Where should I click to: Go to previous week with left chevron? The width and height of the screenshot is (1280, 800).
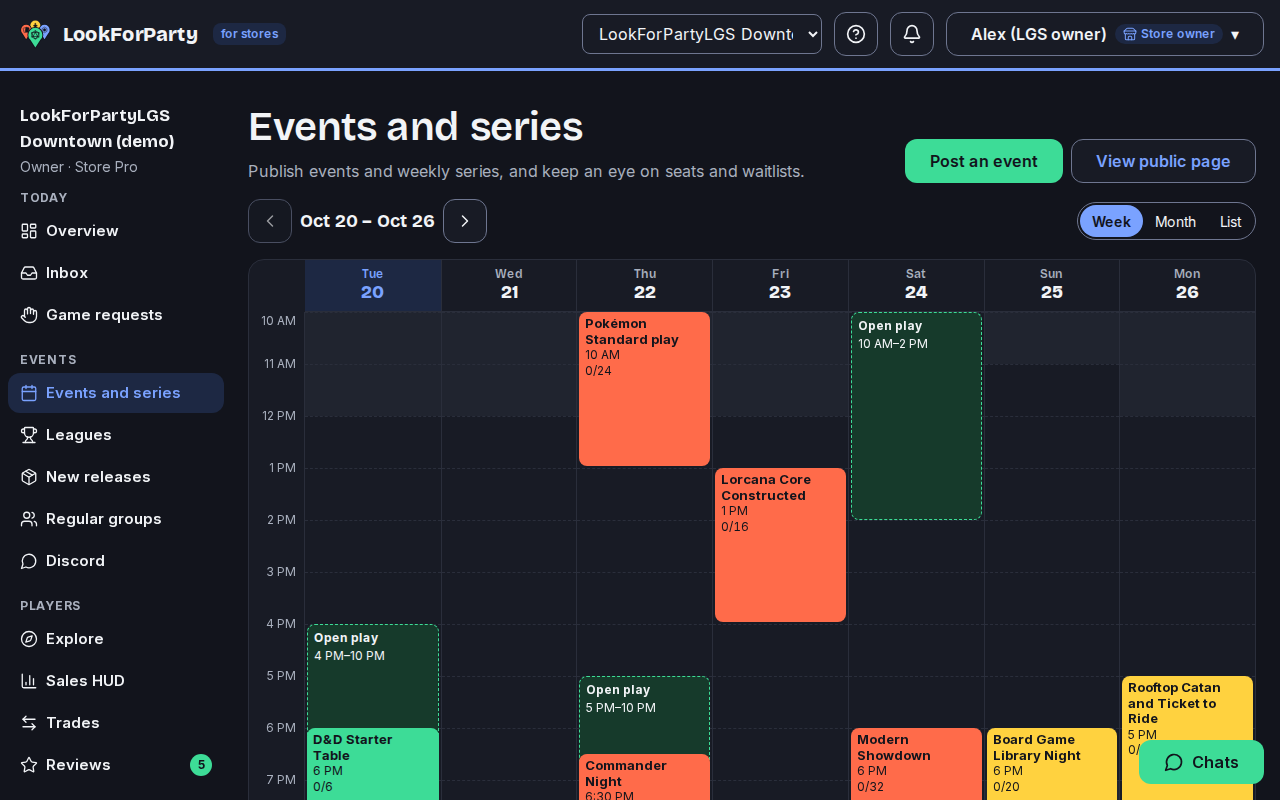[270, 221]
